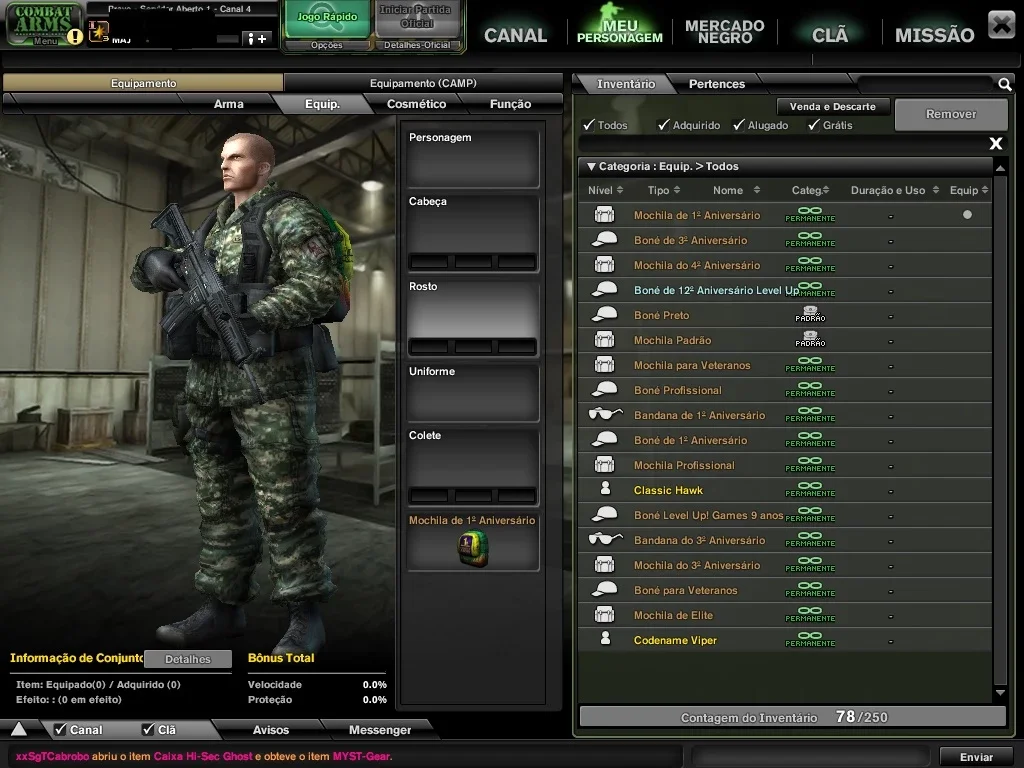This screenshot has height=768, width=1024.
Task: Click the yellow alert notification icon
Action: [x=75, y=36]
